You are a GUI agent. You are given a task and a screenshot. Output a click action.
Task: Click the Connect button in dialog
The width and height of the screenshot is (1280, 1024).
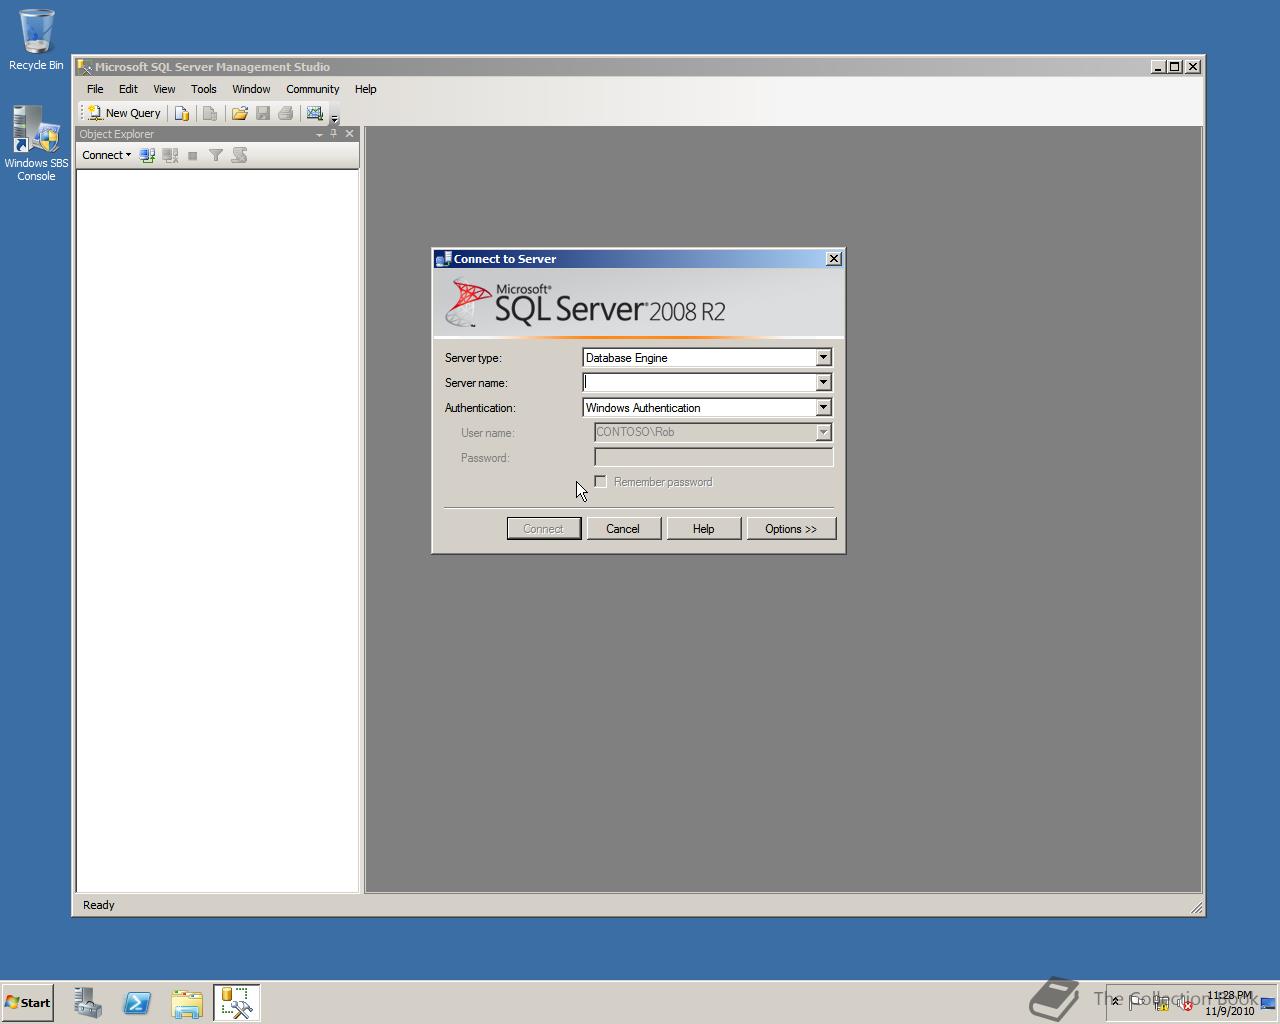pyautogui.click(x=544, y=529)
